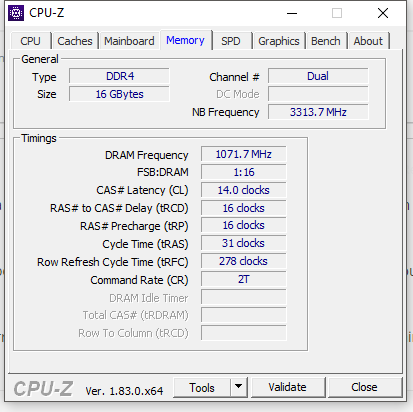
Task: Click the CPU-Z app icon in title bar
Action: [16, 13]
